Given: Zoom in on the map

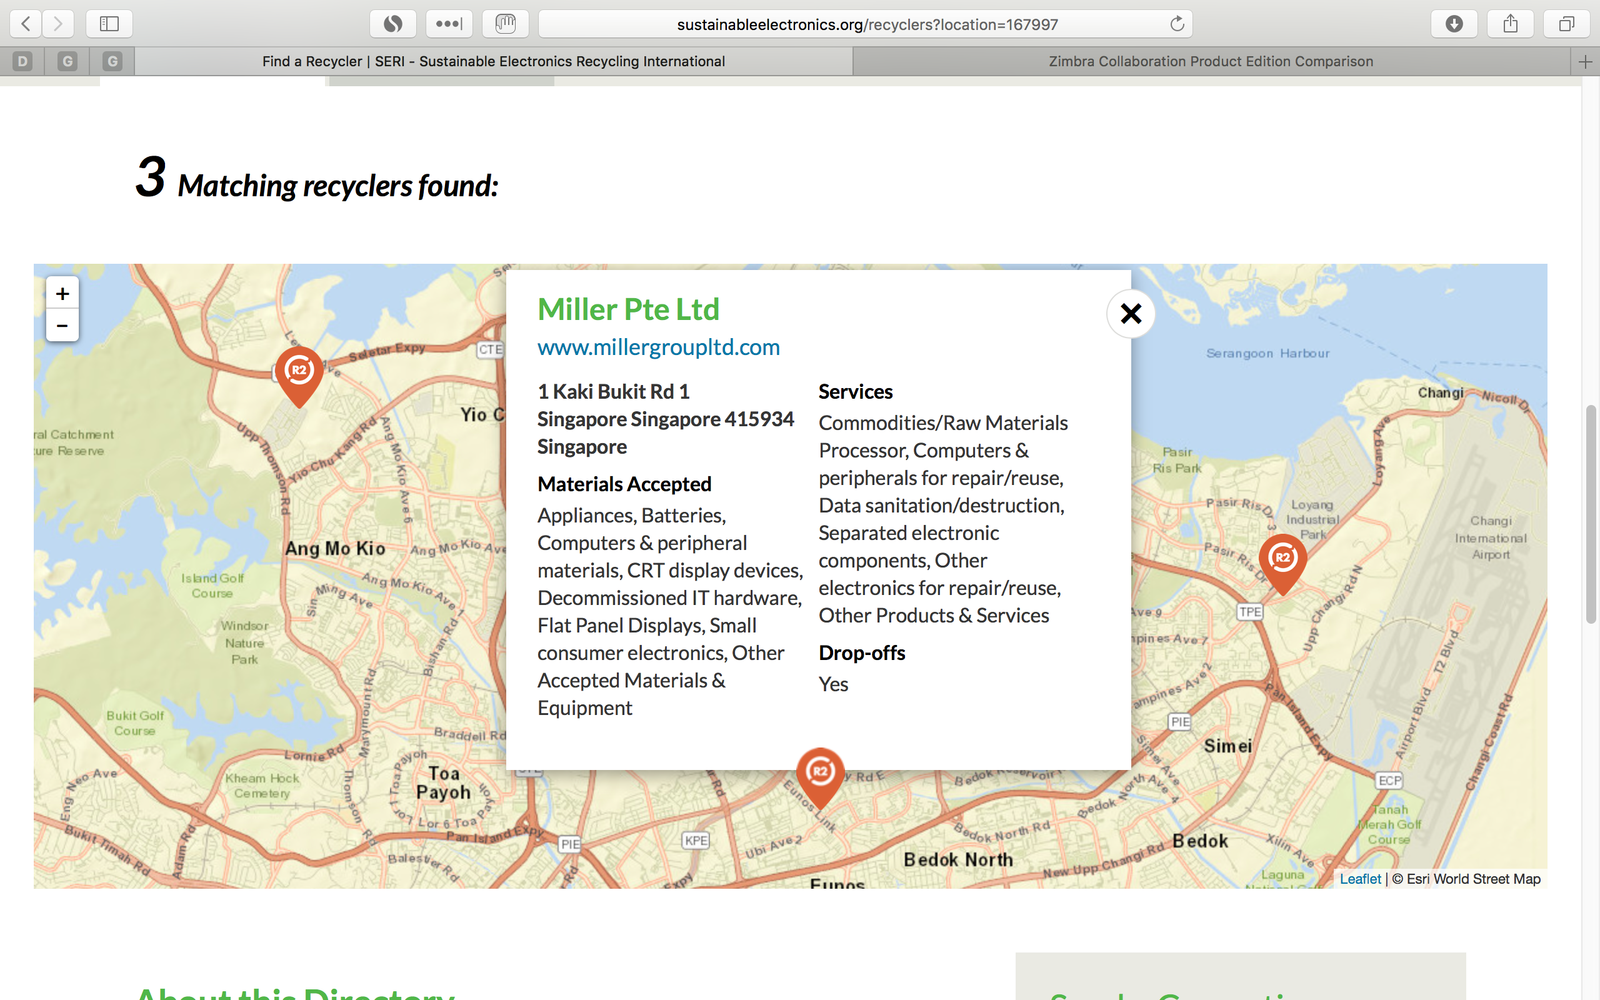Looking at the screenshot, I should pyautogui.click(x=62, y=294).
